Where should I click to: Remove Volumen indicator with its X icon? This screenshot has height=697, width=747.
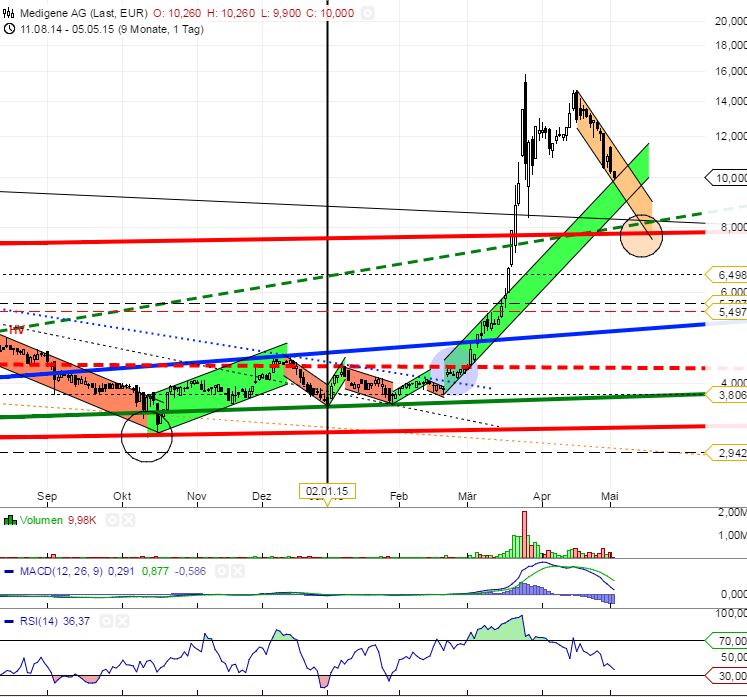pos(129,520)
